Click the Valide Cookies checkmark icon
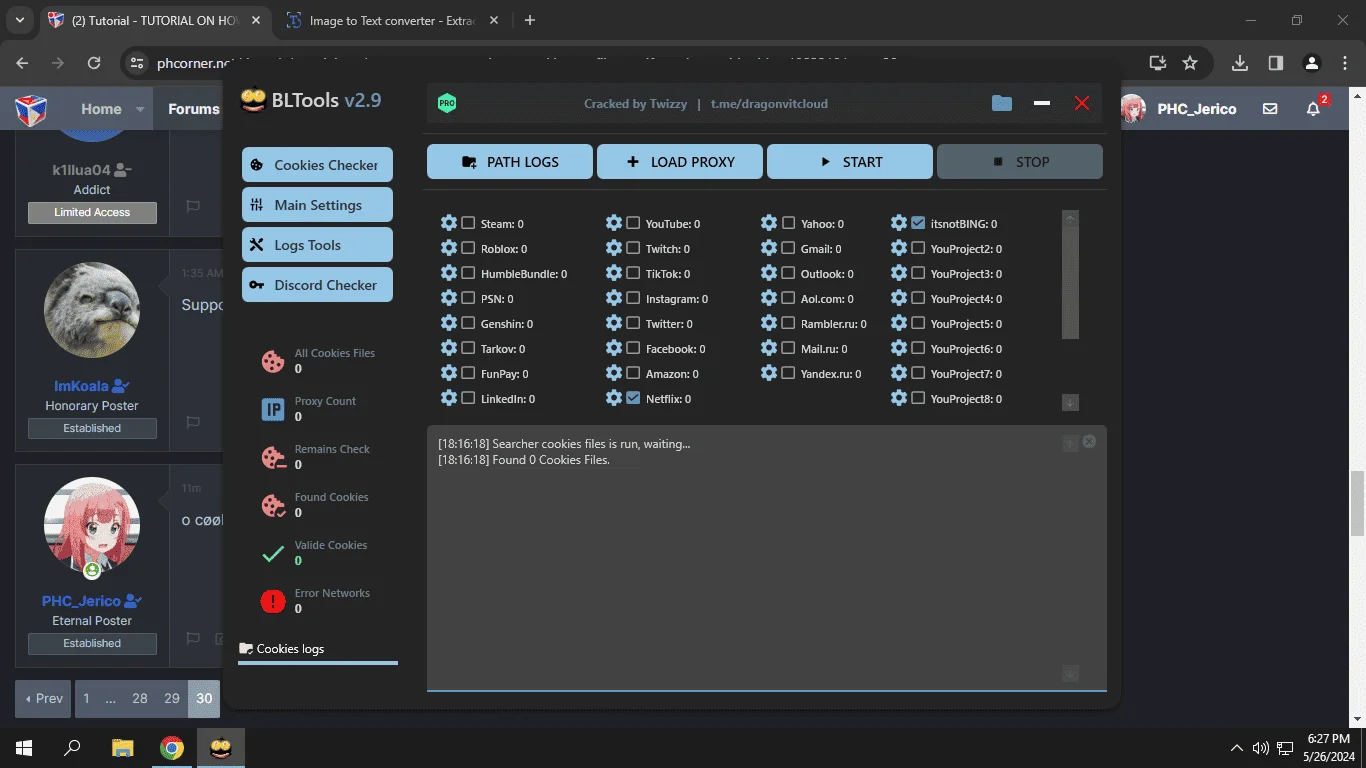Screen dimensions: 1366x768 pyautogui.click(x=273, y=554)
